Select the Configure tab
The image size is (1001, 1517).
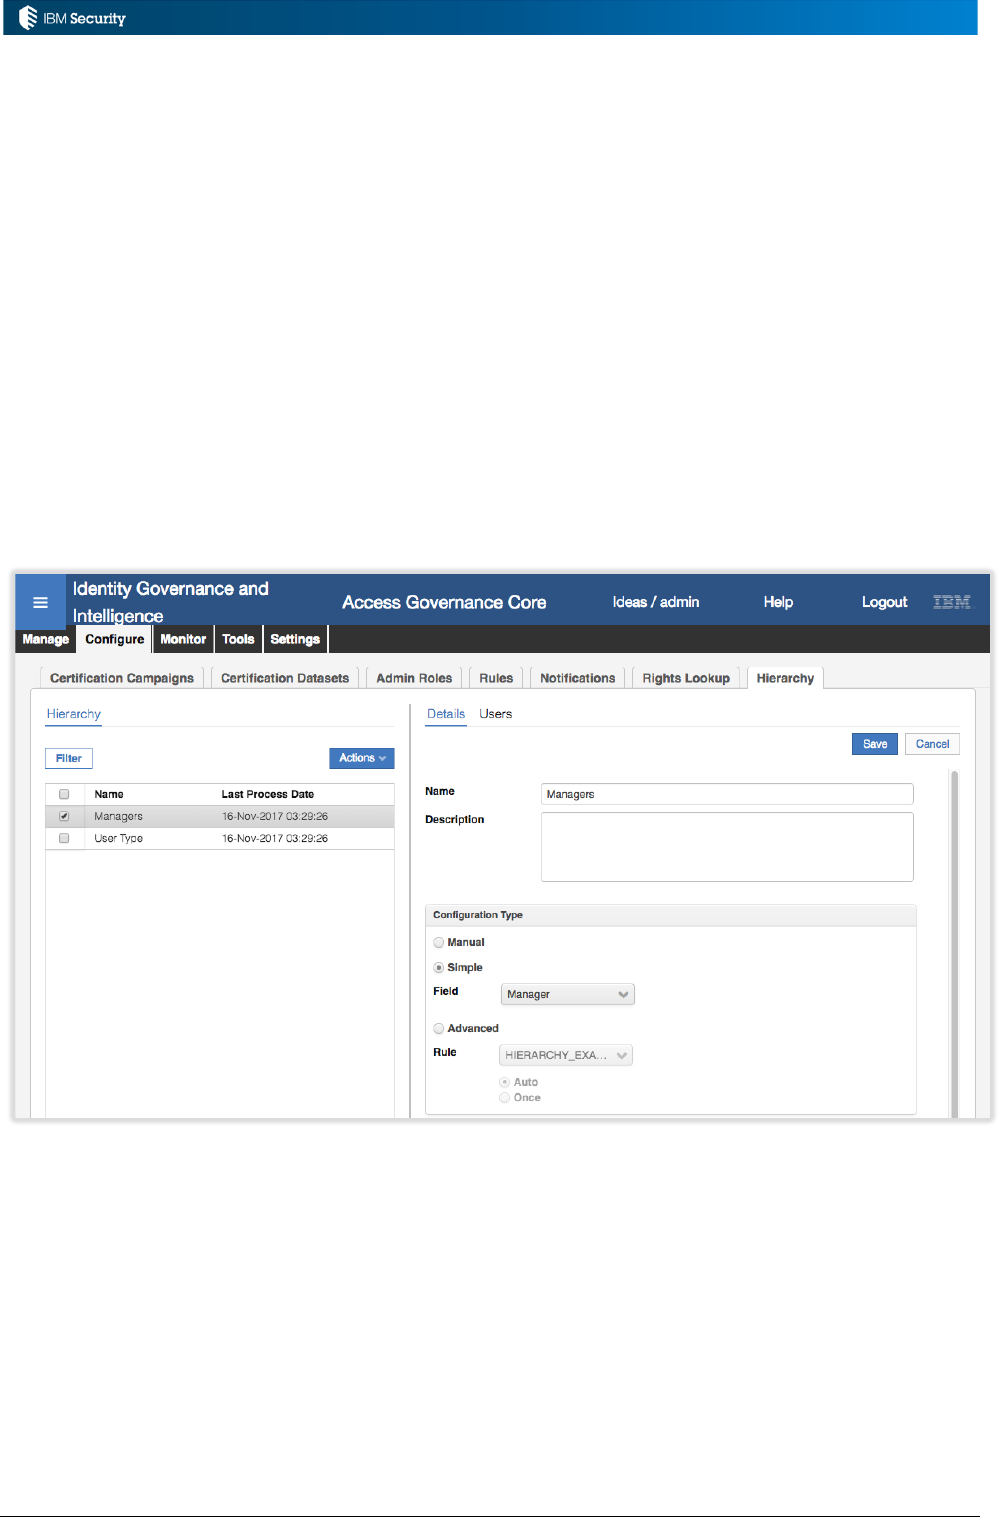pos(115,639)
